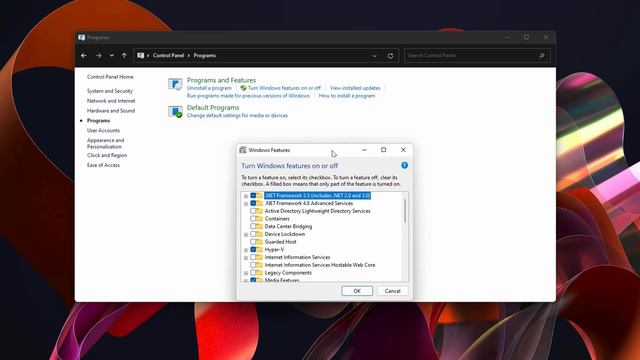640x360 pixels.
Task: Click the Programs and Features icon
Action: pos(176,84)
